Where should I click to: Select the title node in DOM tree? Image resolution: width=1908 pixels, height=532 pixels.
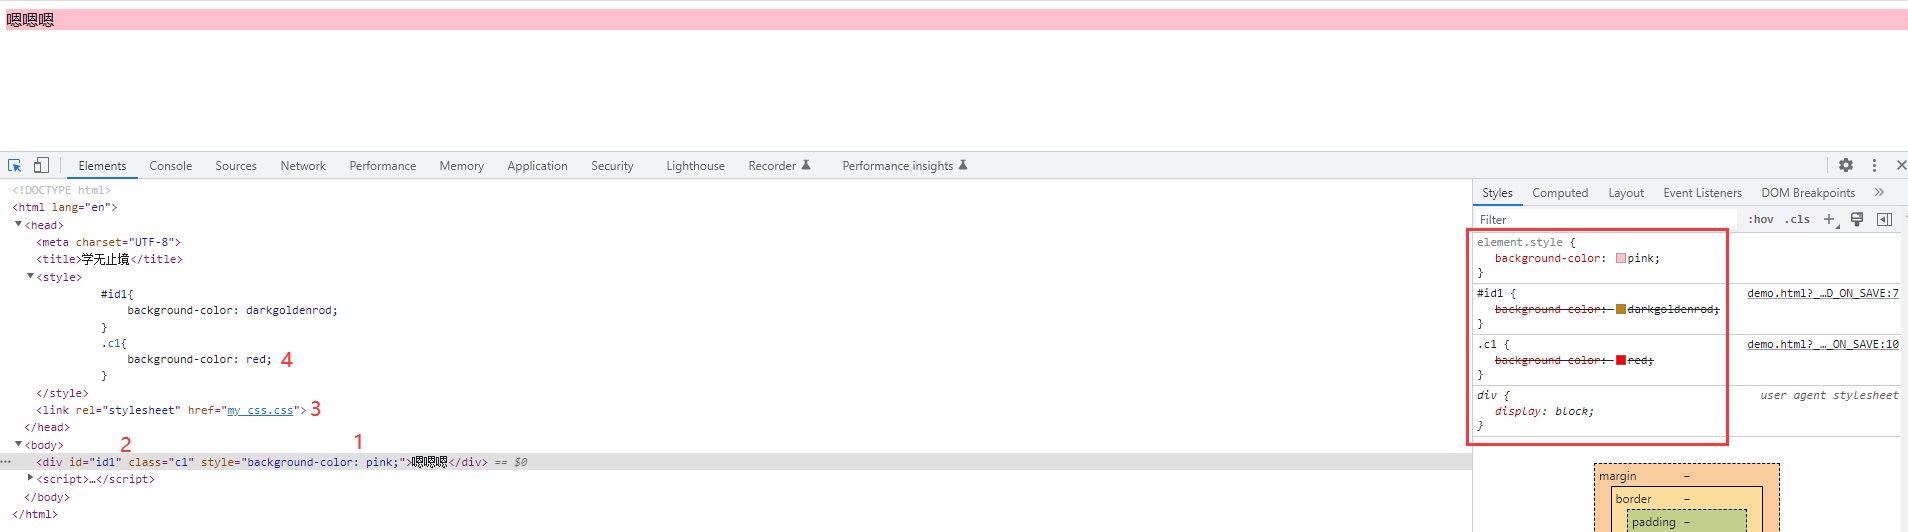(x=110, y=259)
